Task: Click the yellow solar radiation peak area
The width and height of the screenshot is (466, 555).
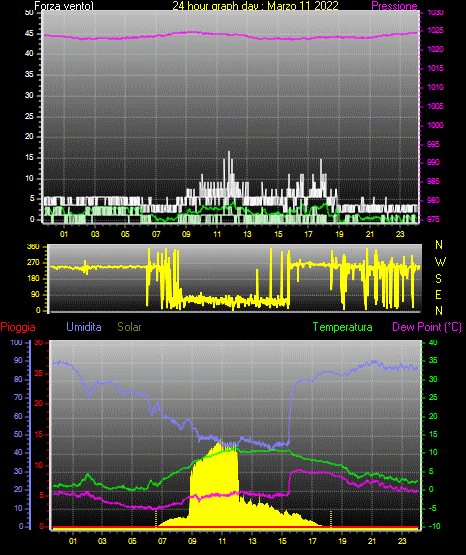Action: coord(214,488)
